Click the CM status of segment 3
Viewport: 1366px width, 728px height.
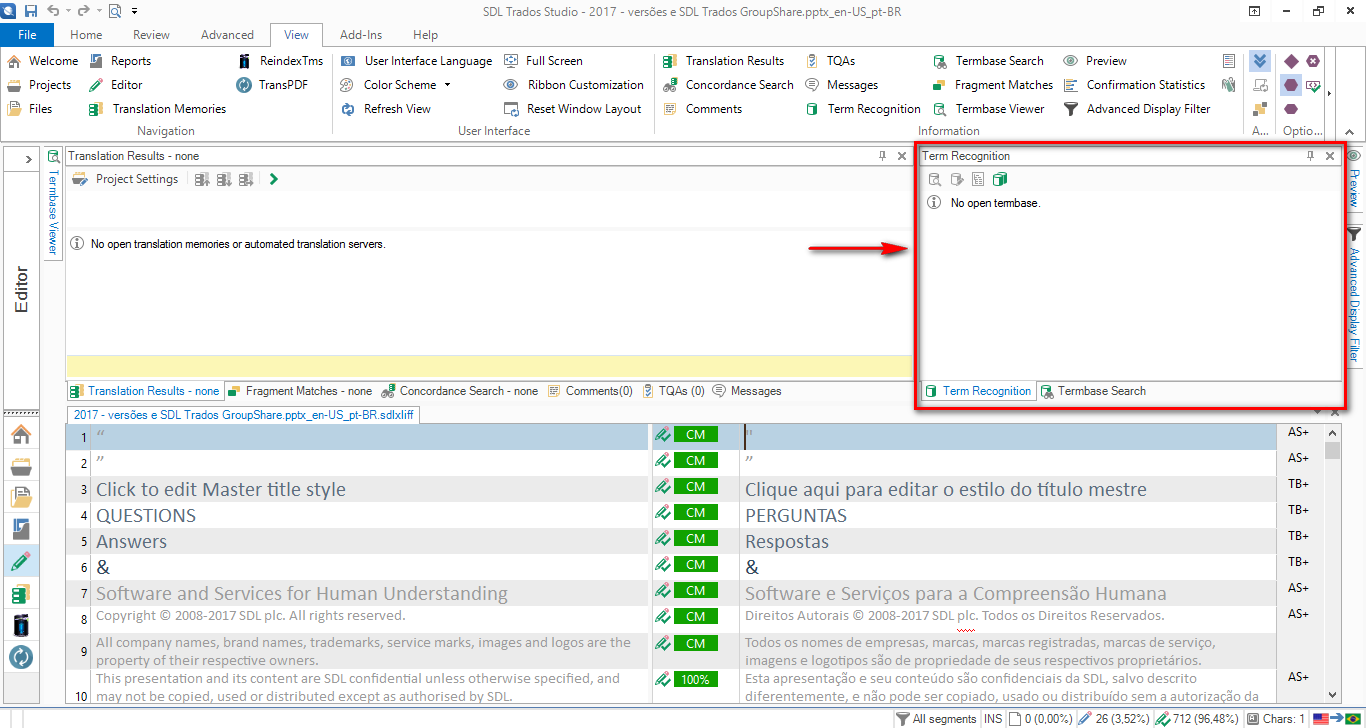696,487
